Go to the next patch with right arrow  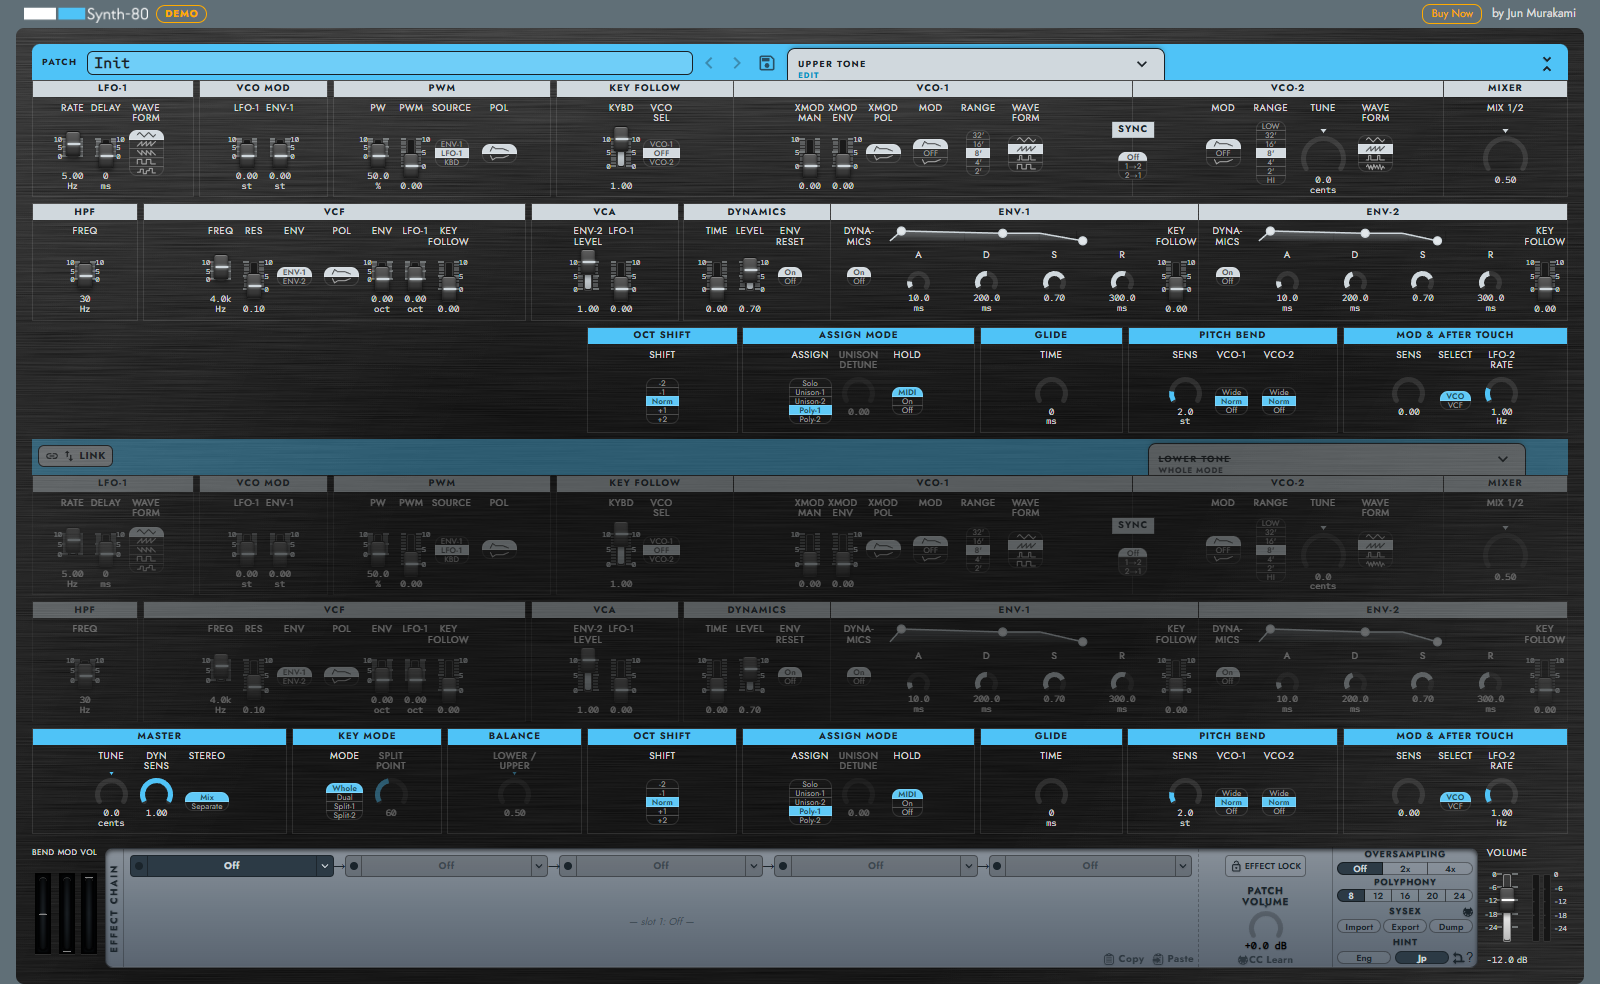(737, 63)
